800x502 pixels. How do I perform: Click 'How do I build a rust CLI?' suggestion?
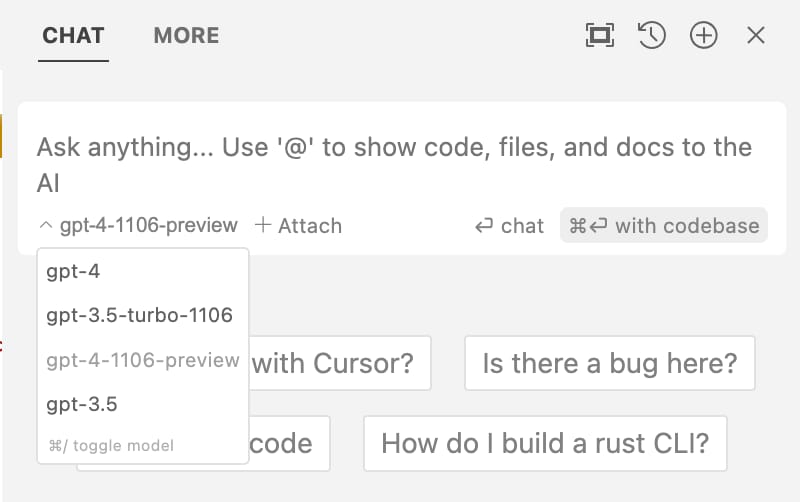[545, 443]
